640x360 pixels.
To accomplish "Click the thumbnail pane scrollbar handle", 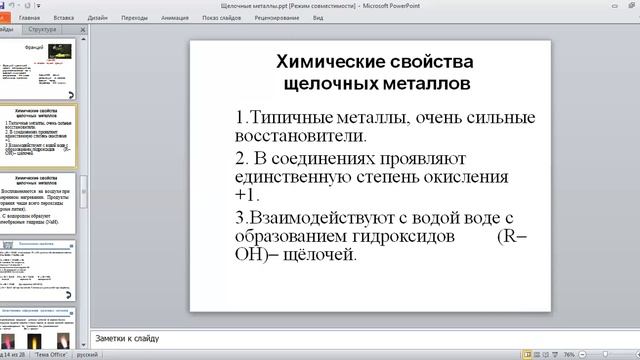I will click(84, 191).
